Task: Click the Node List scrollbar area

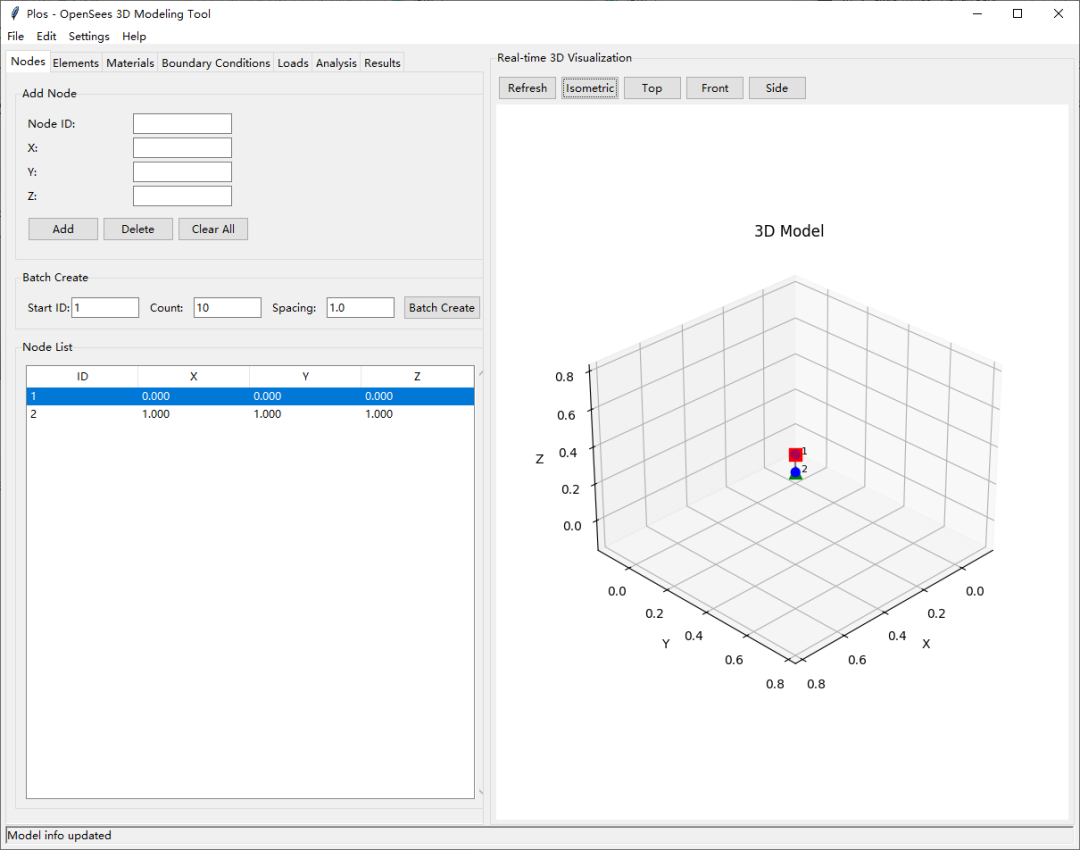Action: tap(480, 583)
